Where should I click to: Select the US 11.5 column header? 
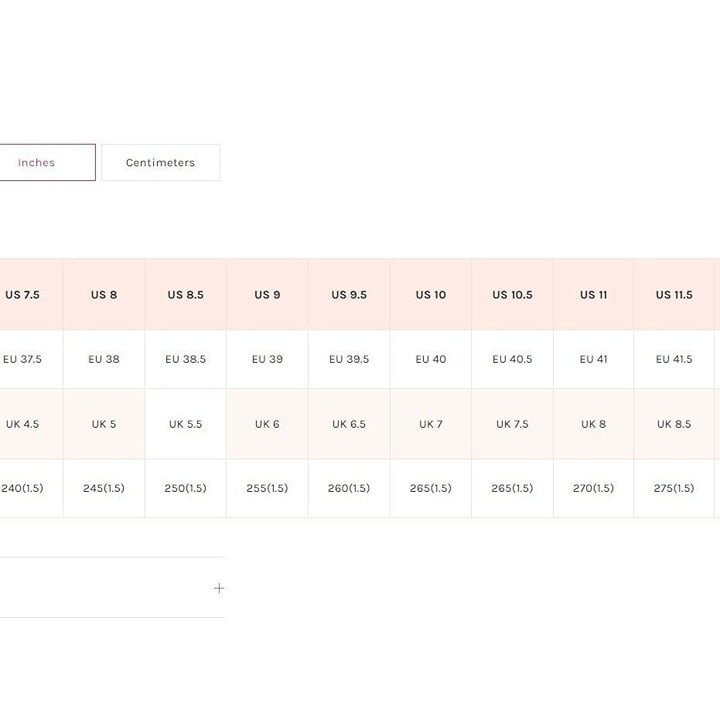(x=674, y=294)
